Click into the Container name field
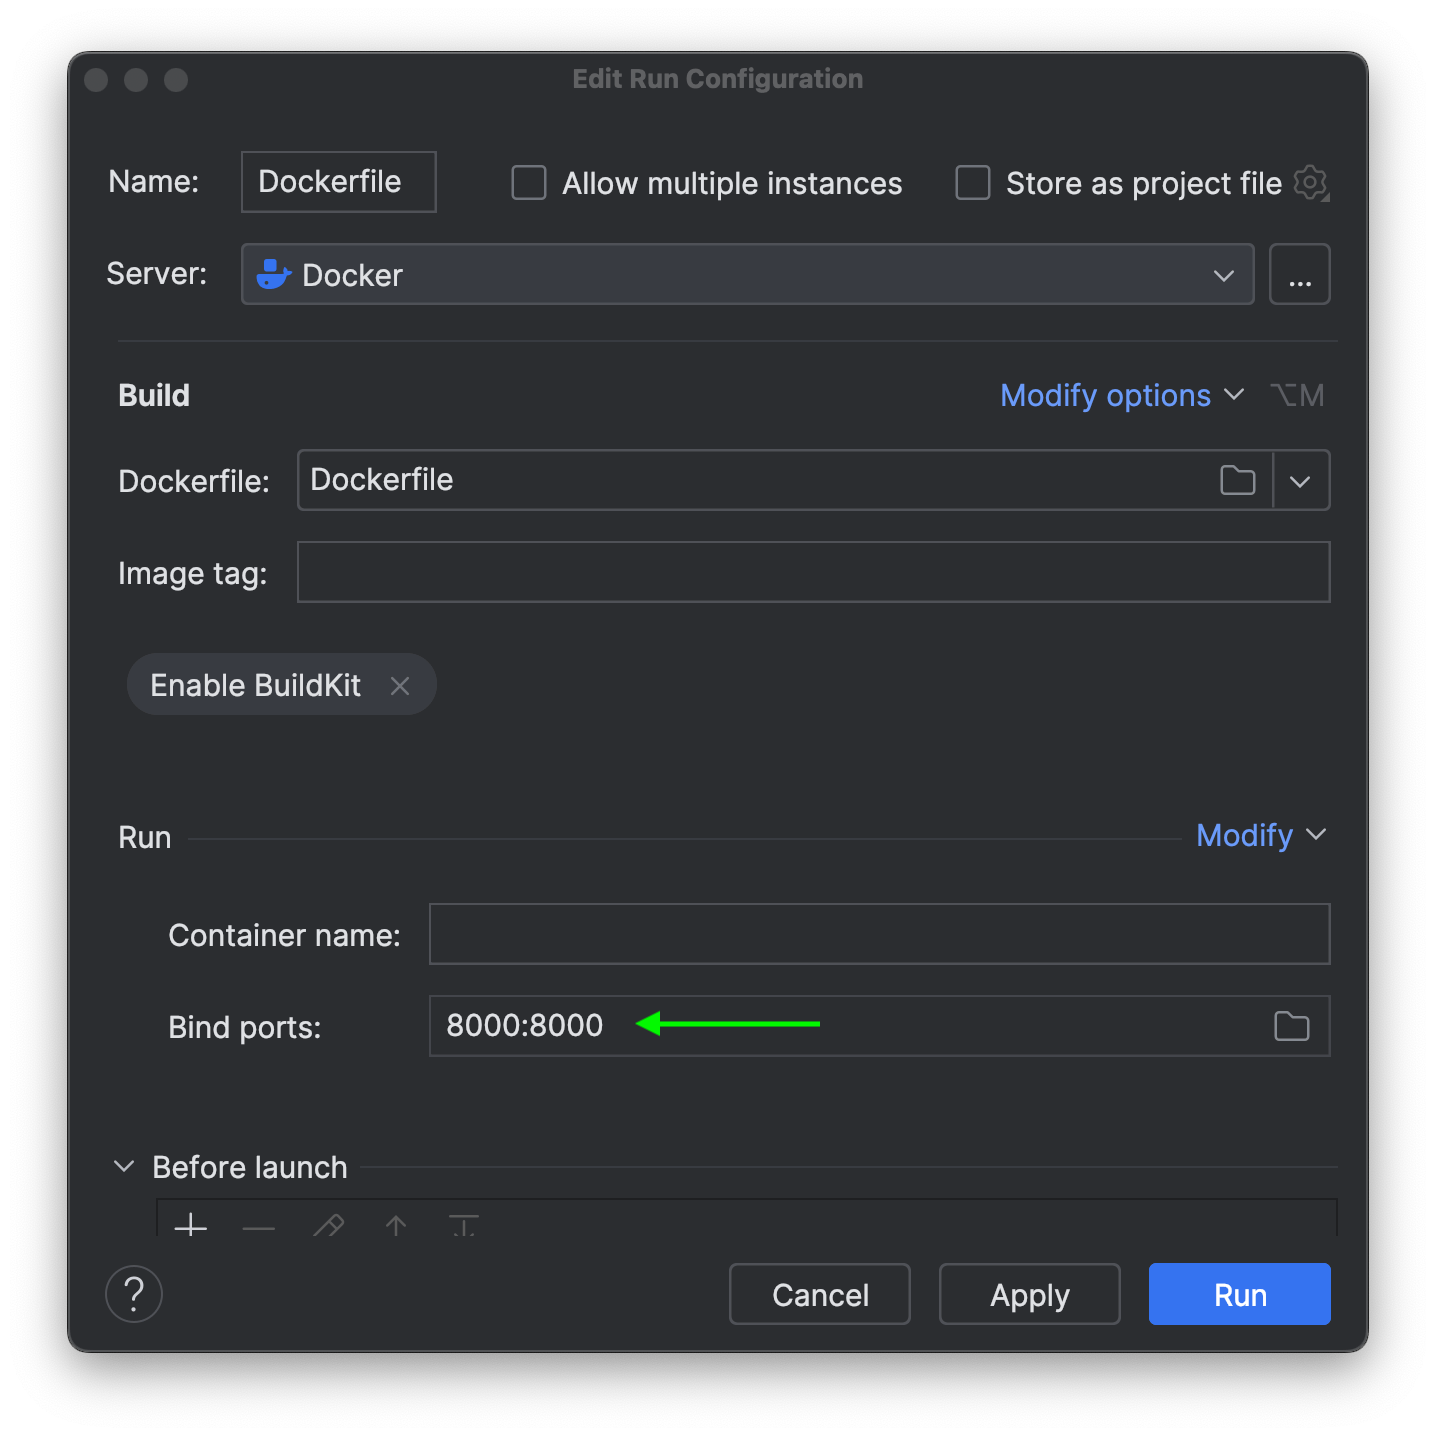Viewport: 1436px width, 1436px height. coord(879,935)
